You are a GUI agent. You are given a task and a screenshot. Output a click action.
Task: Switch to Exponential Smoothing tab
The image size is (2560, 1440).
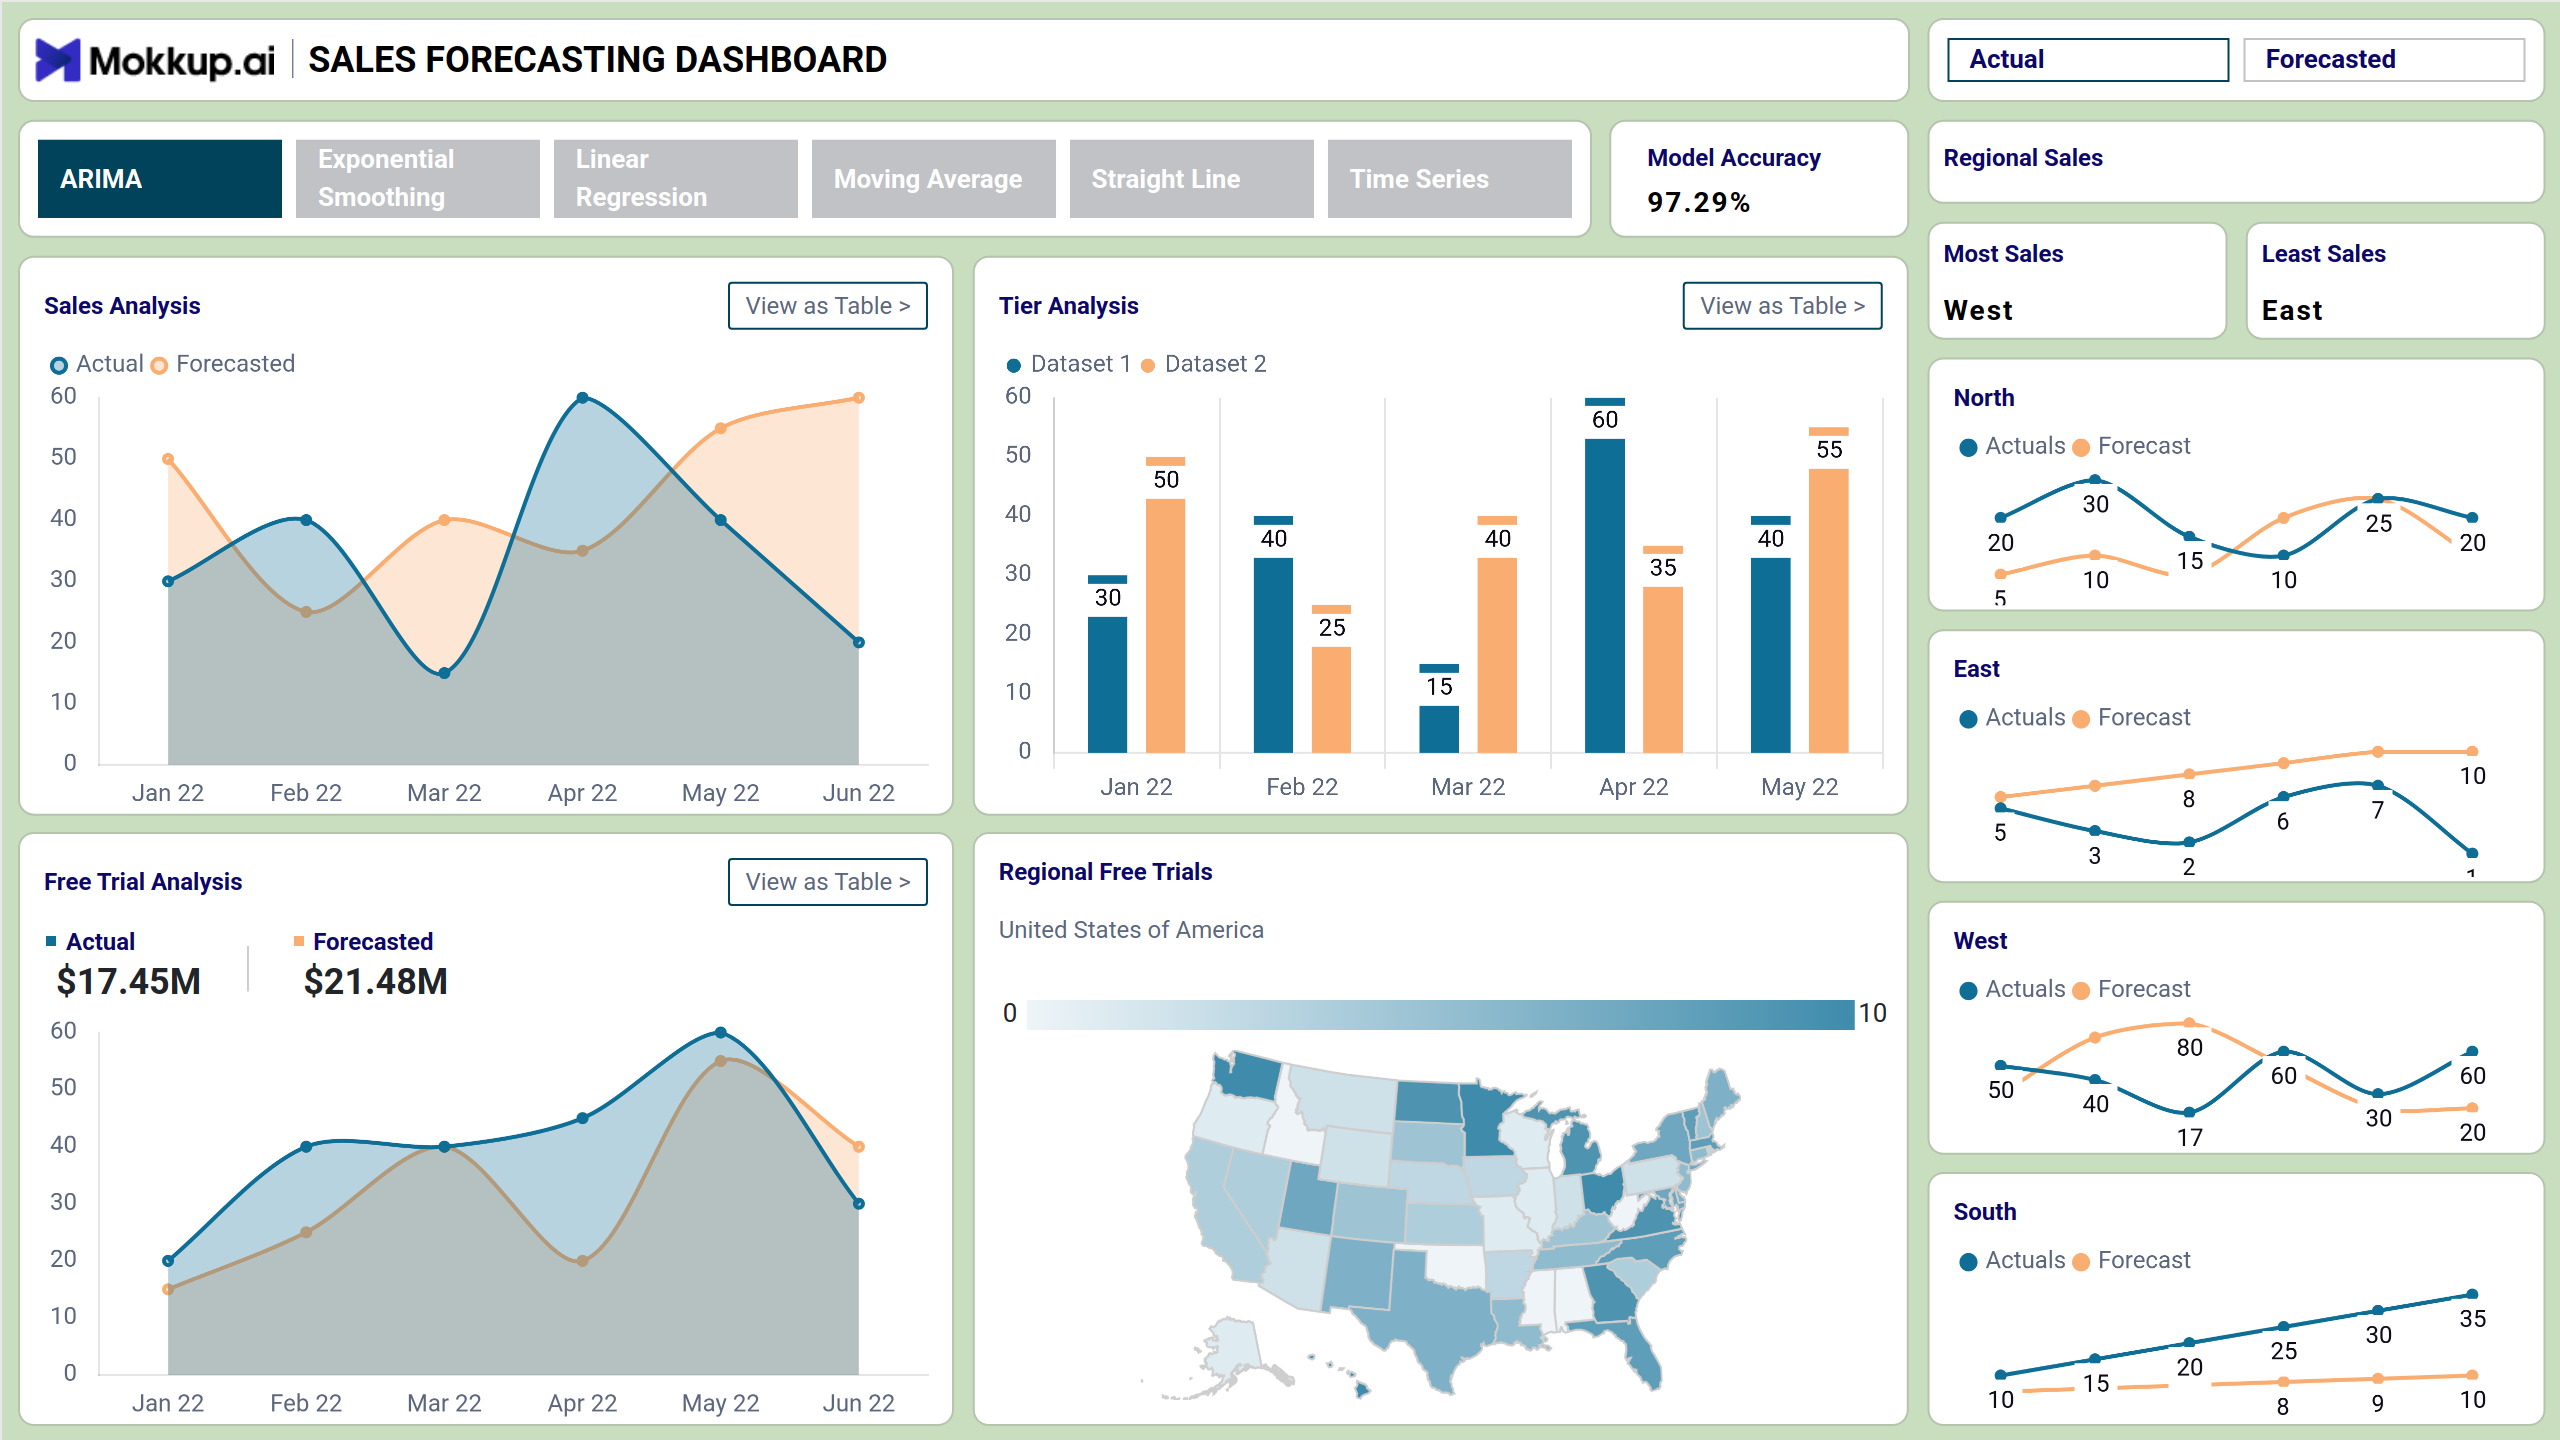point(418,179)
